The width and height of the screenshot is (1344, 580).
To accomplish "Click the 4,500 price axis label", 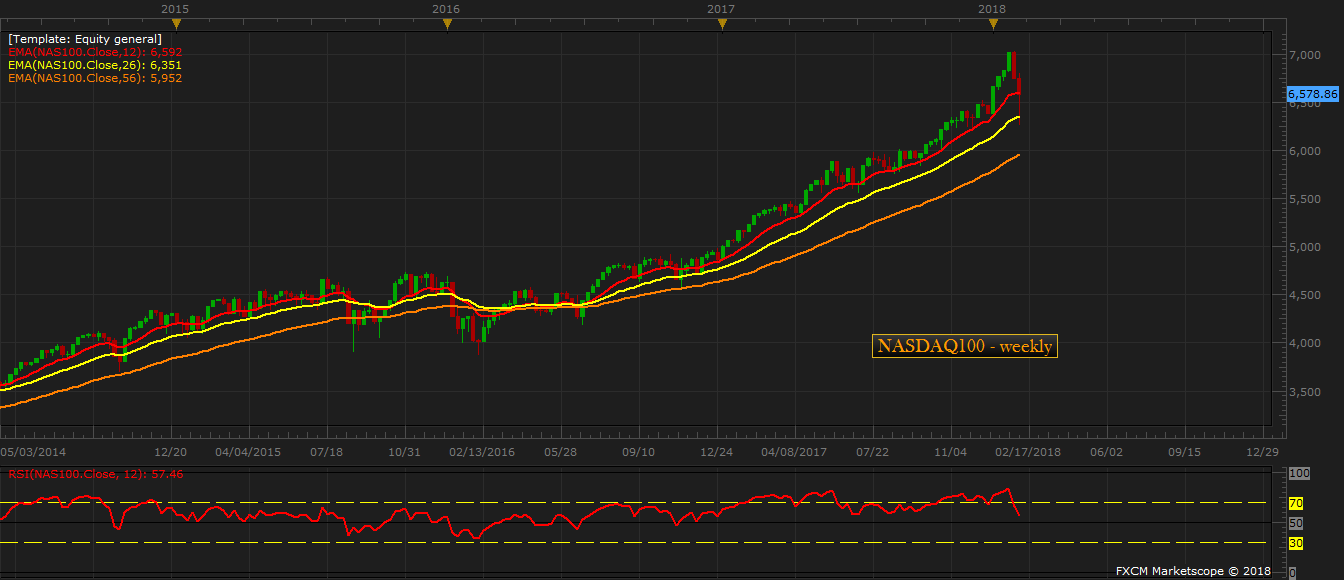I will click(x=1304, y=295).
